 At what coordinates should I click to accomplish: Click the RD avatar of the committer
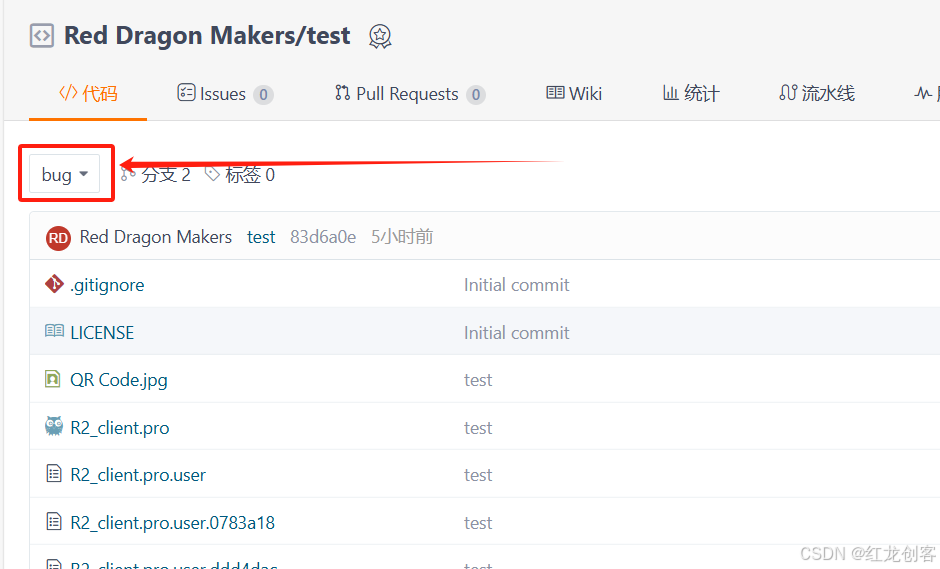[x=58, y=238]
